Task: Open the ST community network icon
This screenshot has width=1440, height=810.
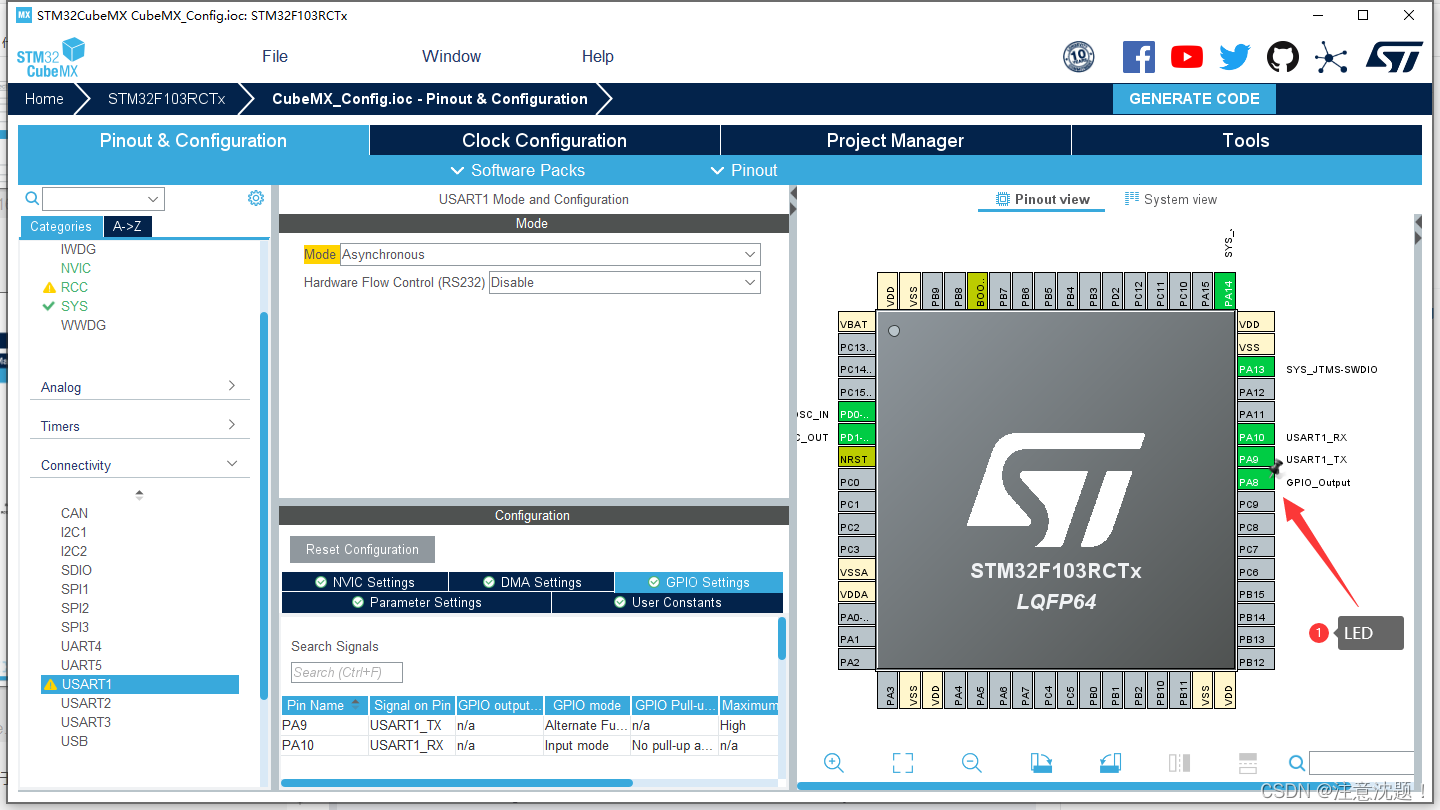Action: (x=1331, y=57)
